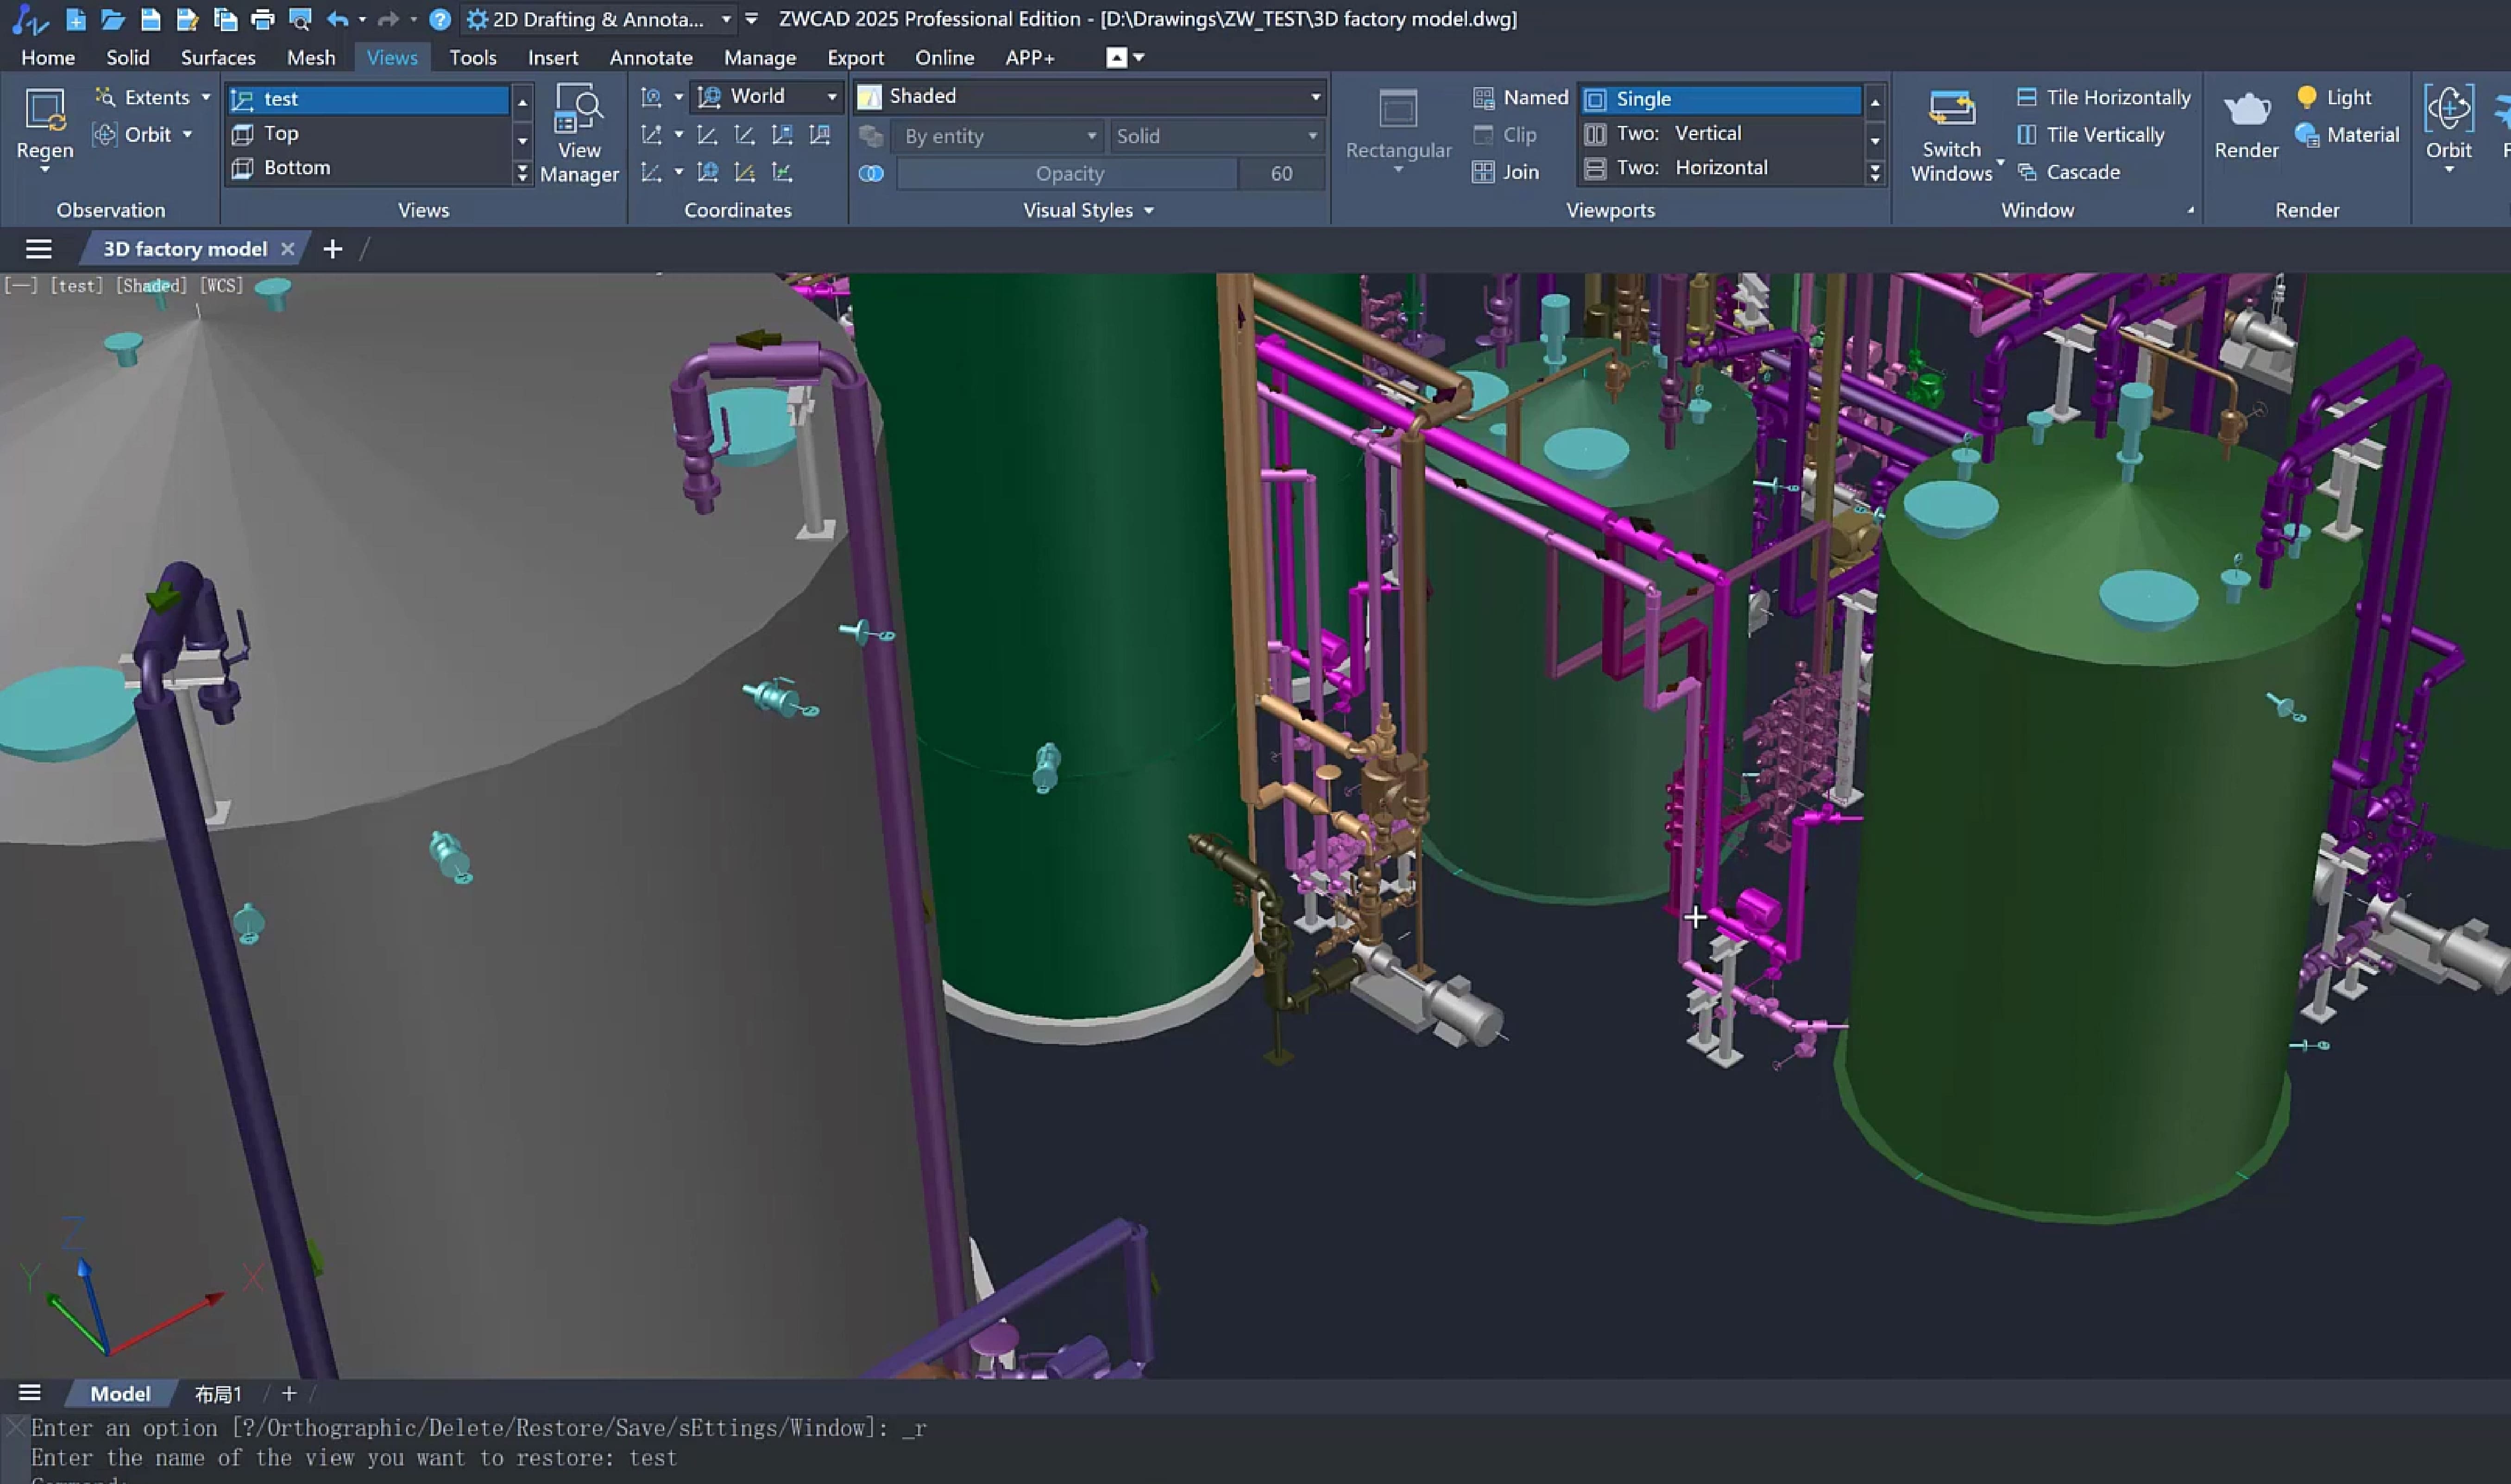
Task: Open the Shaded visual style dropdown
Action: [x=1090, y=96]
